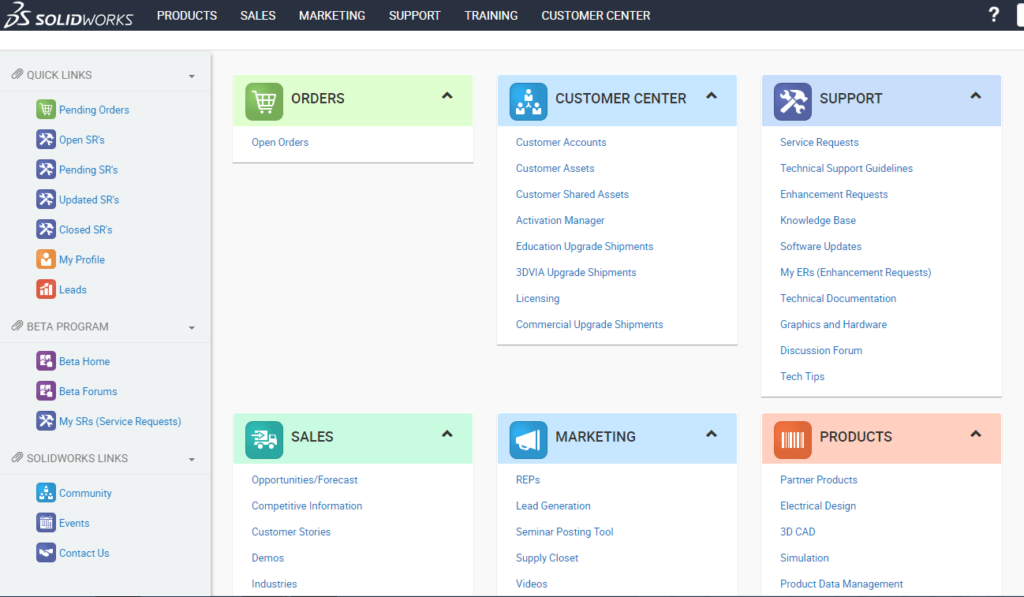Open the Simulation link under Products

click(805, 558)
